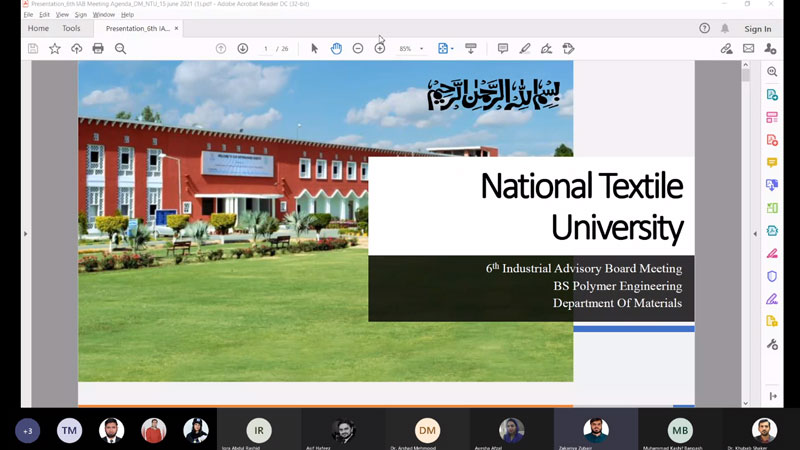
Task: Collapse the right tools pane
Action: point(755,233)
